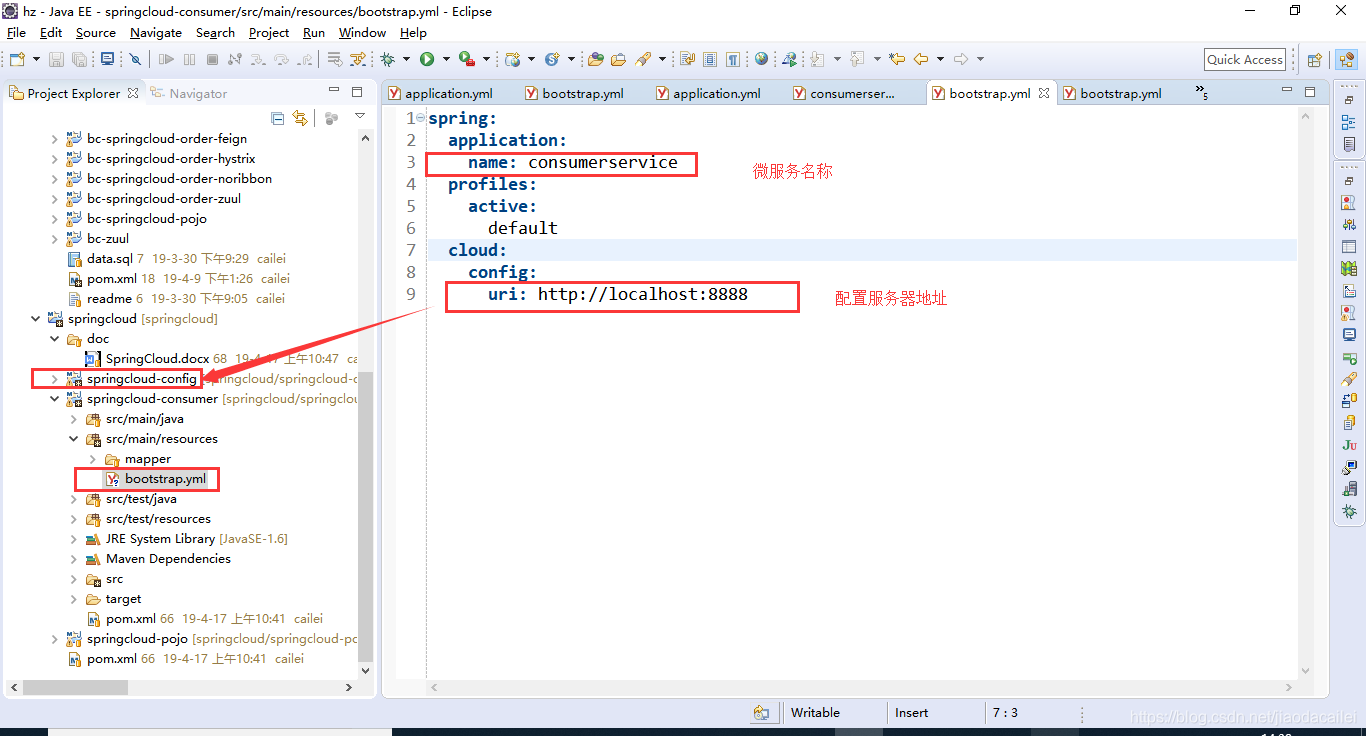The image size is (1366, 736).
Task: Open the console terminal icon in the toolbar
Action: tap(108, 60)
